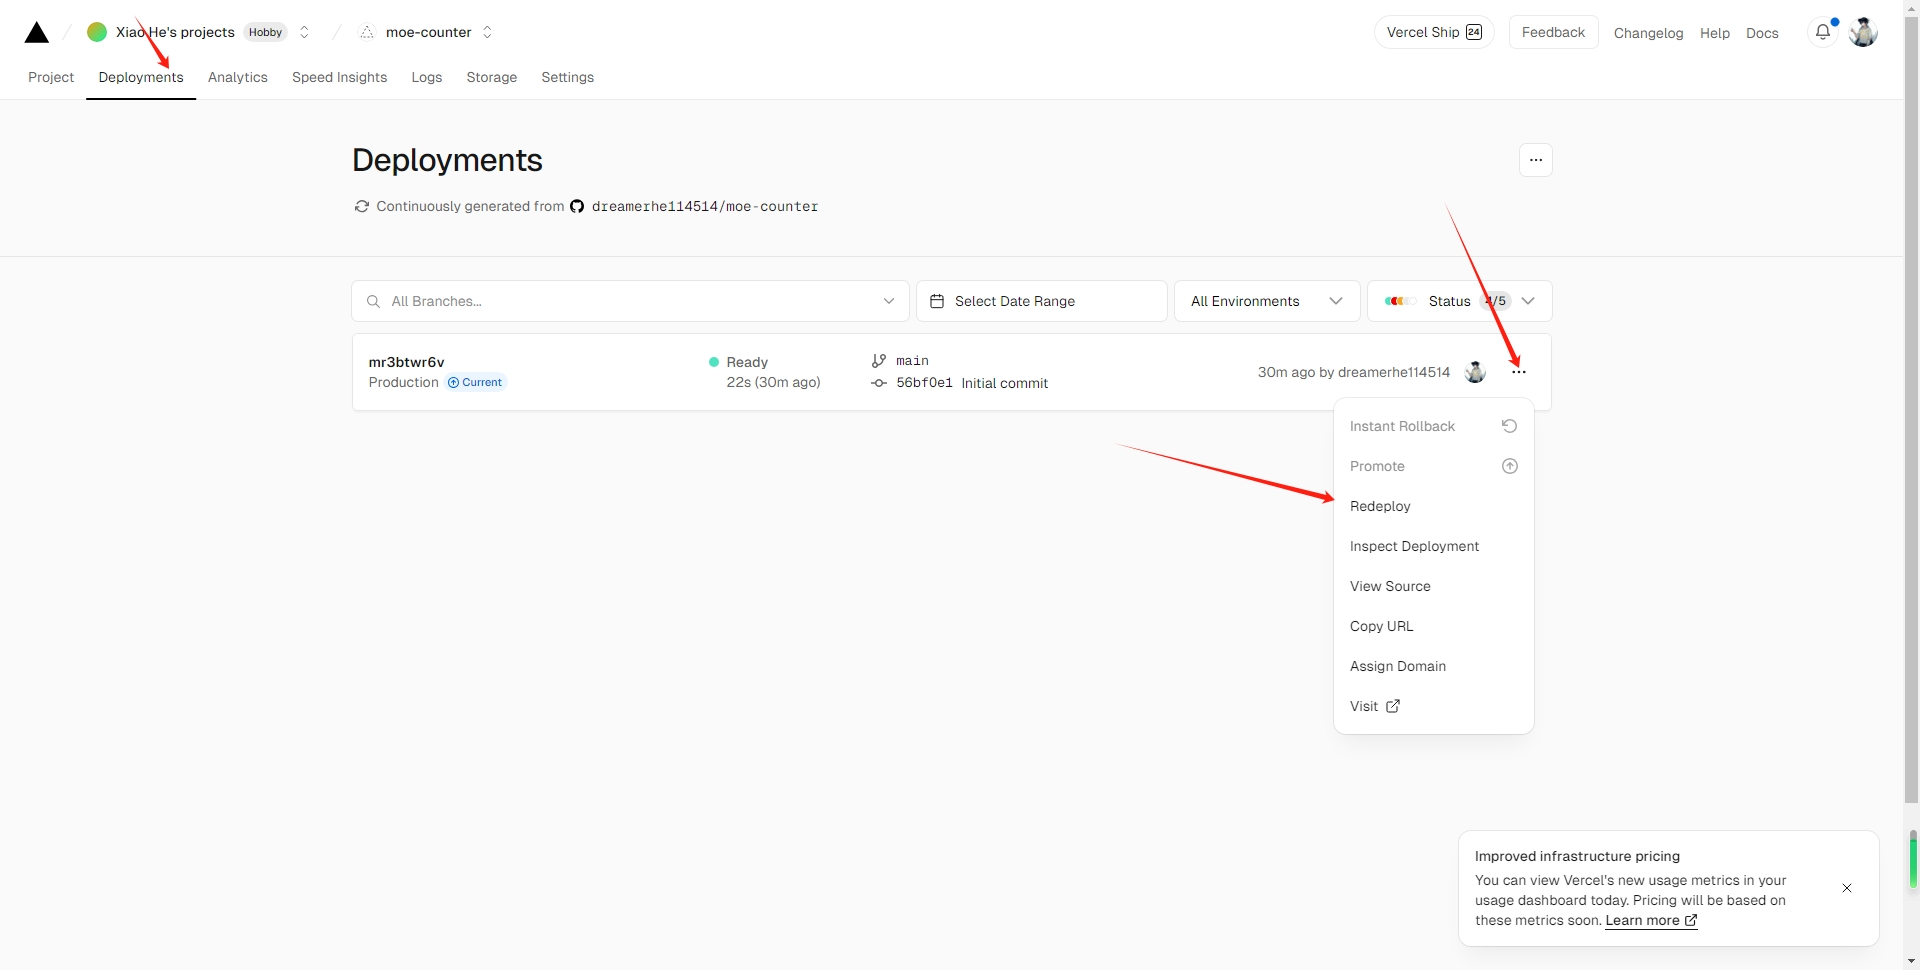
Task: Click the moe-counter project icon
Action: click(x=367, y=32)
